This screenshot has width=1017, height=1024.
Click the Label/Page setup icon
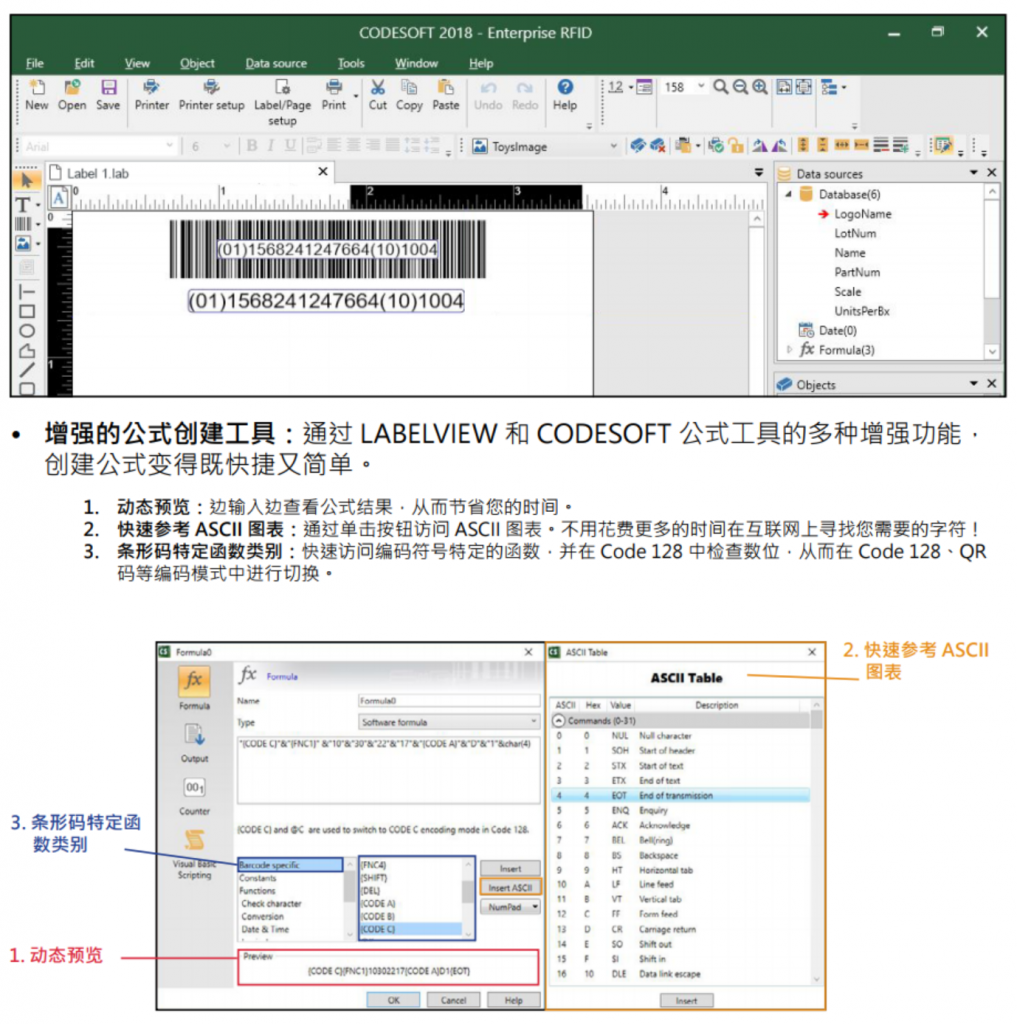[282, 89]
